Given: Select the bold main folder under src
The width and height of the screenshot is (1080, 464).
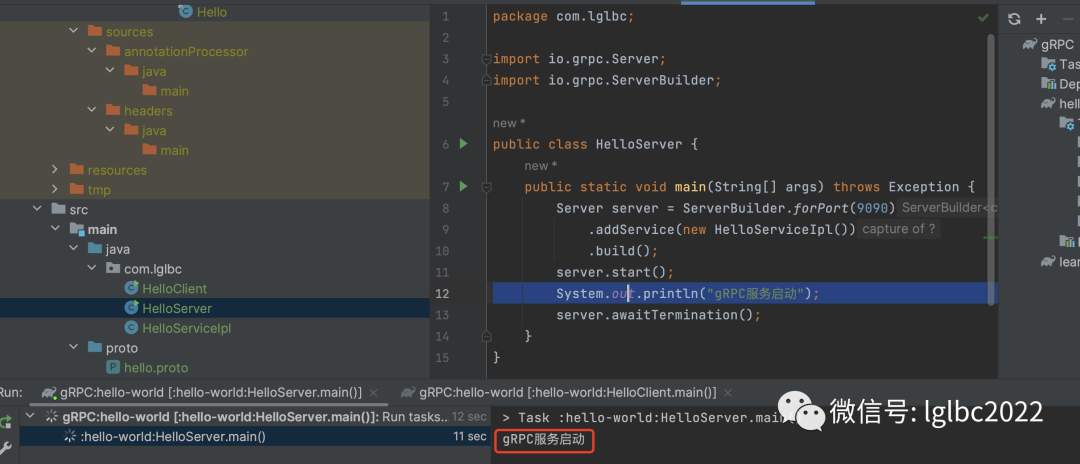Looking at the screenshot, I should [102, 229].
